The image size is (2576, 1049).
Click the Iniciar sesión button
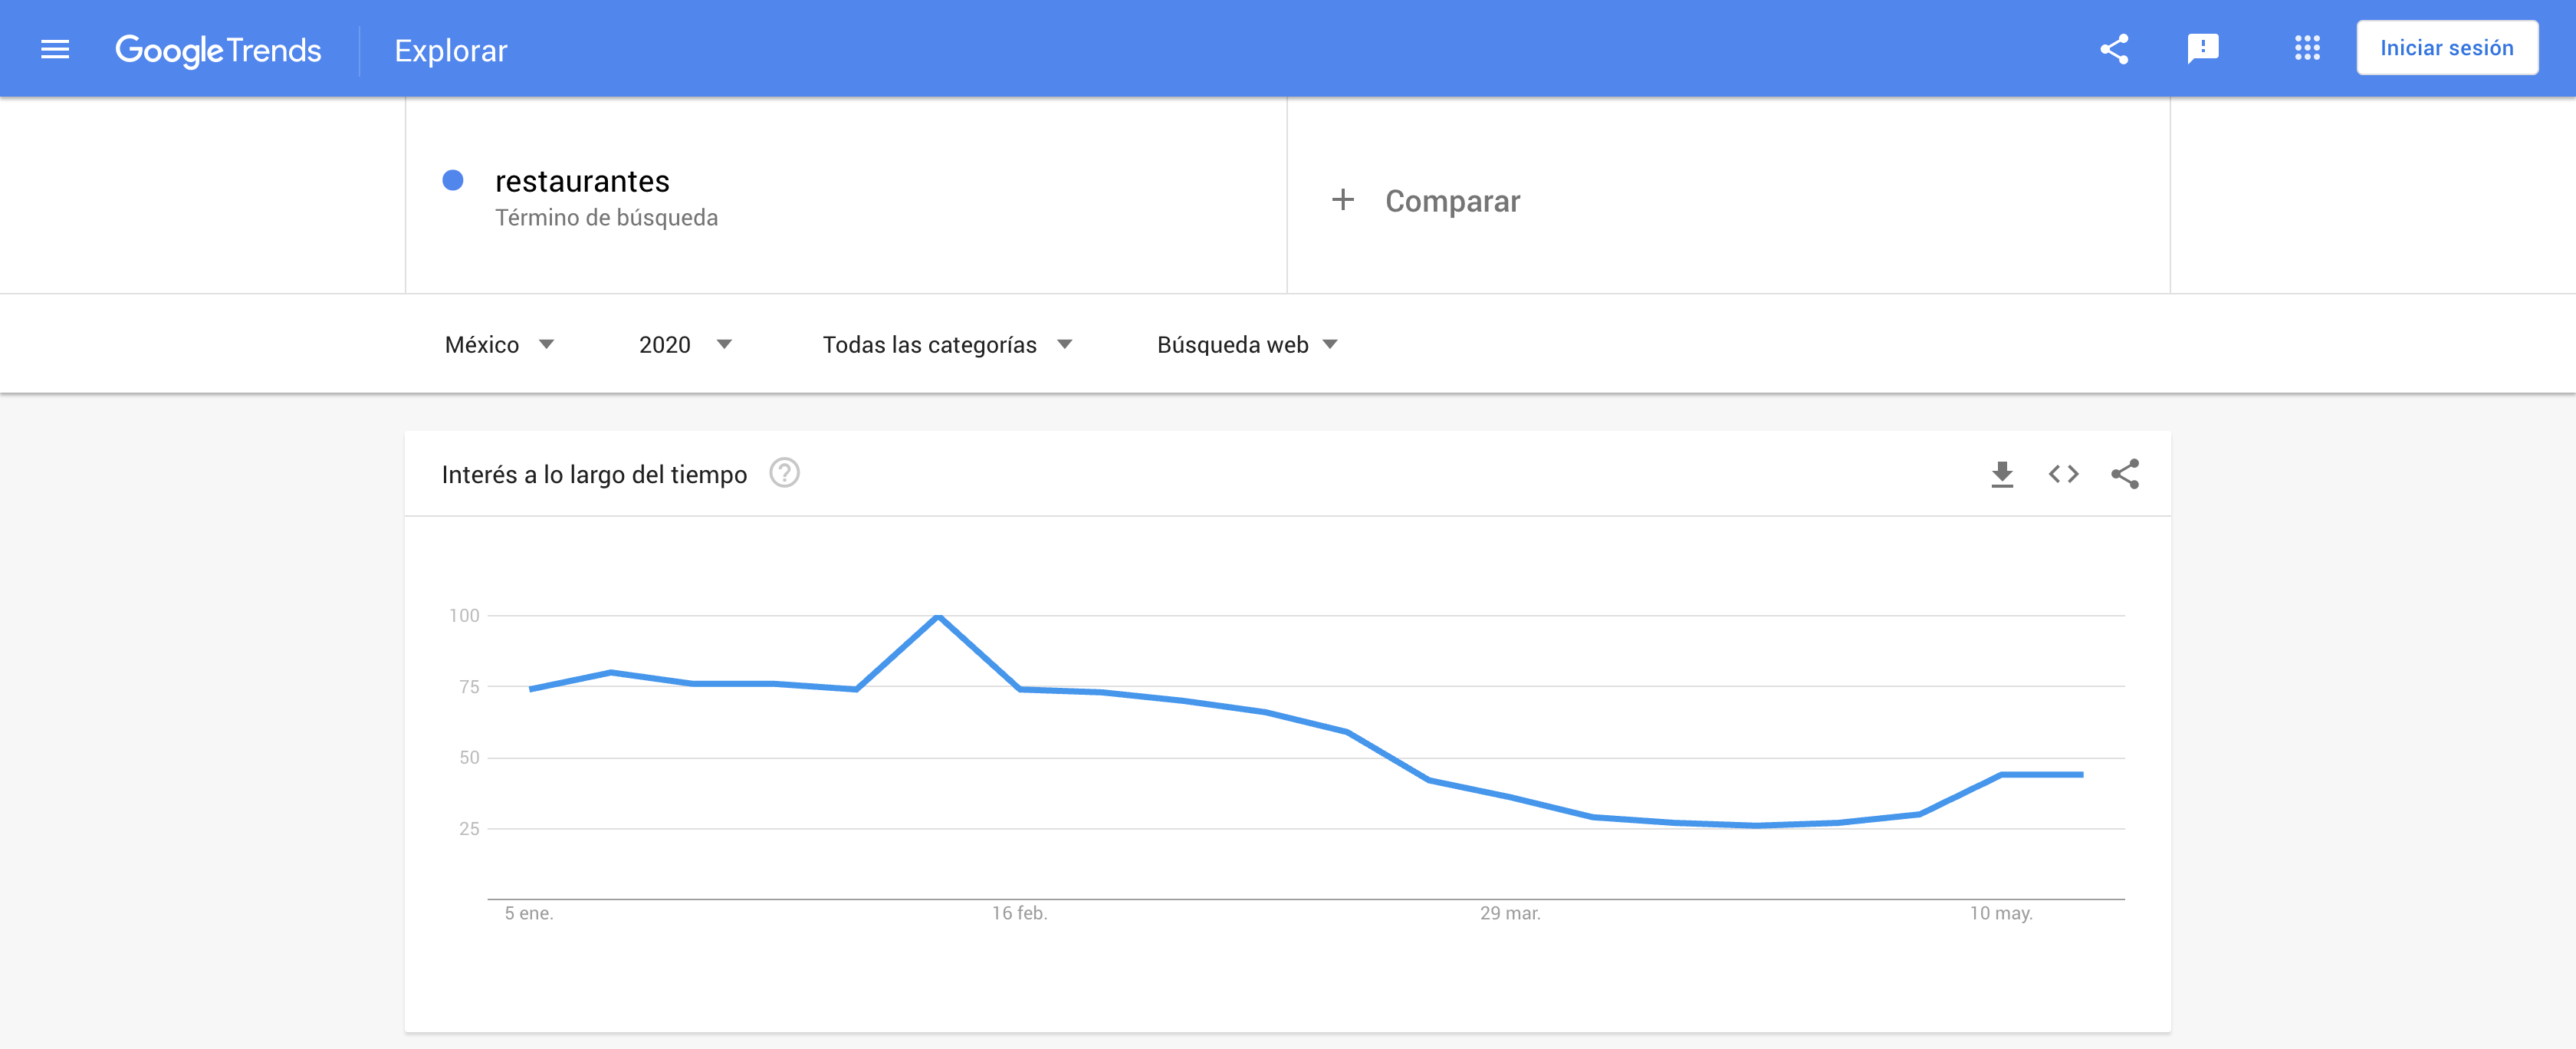(x=2446, y=48)
